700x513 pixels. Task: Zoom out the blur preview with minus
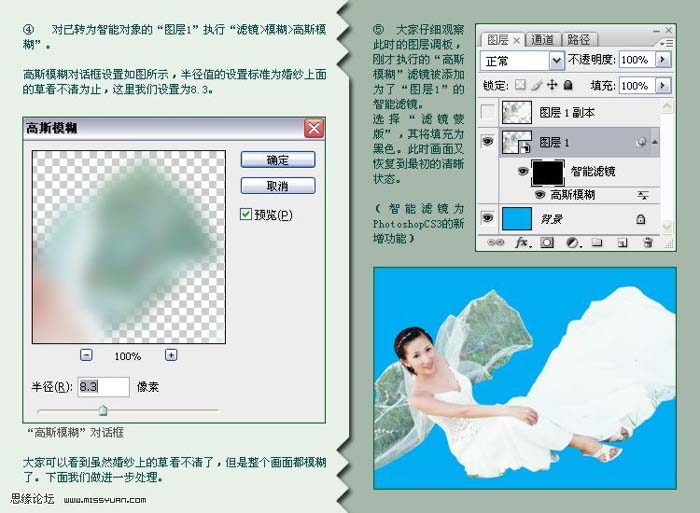click(86, 355)
